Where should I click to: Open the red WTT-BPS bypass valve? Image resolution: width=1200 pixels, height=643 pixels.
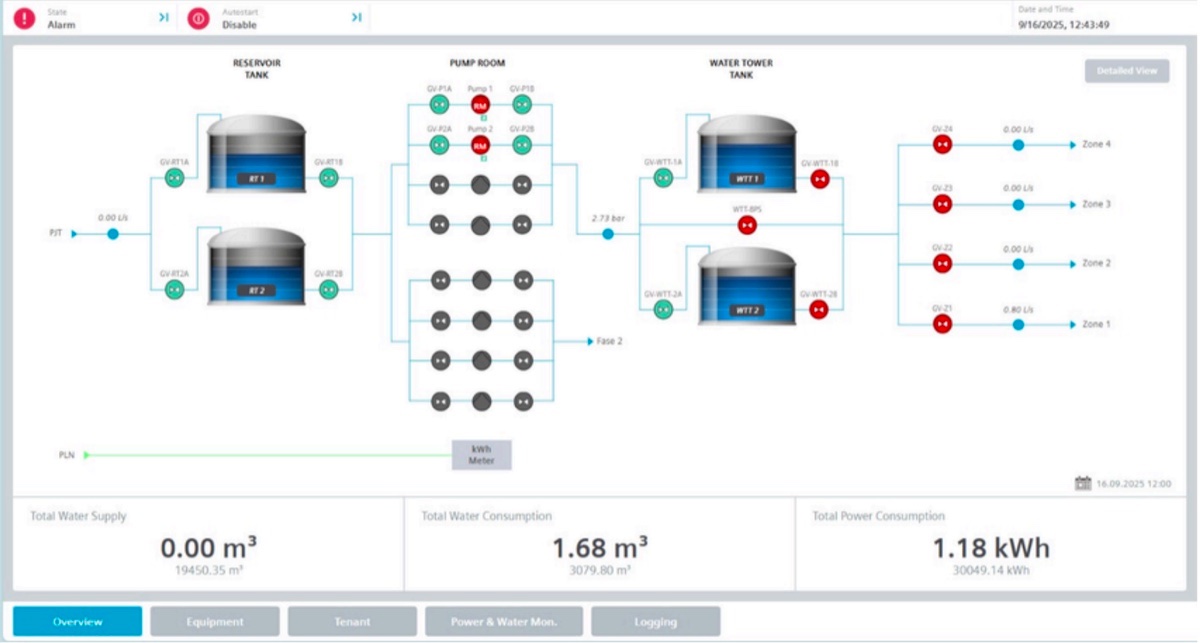(747, 226)
